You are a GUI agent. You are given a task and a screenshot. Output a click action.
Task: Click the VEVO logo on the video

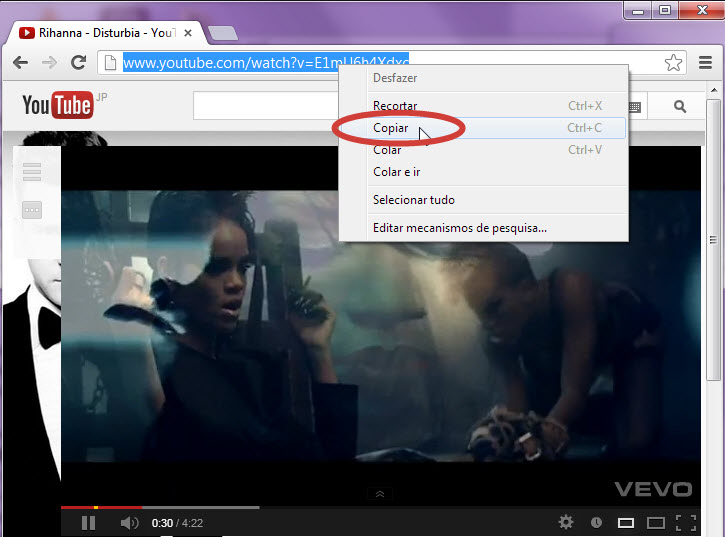pos(653,489)
